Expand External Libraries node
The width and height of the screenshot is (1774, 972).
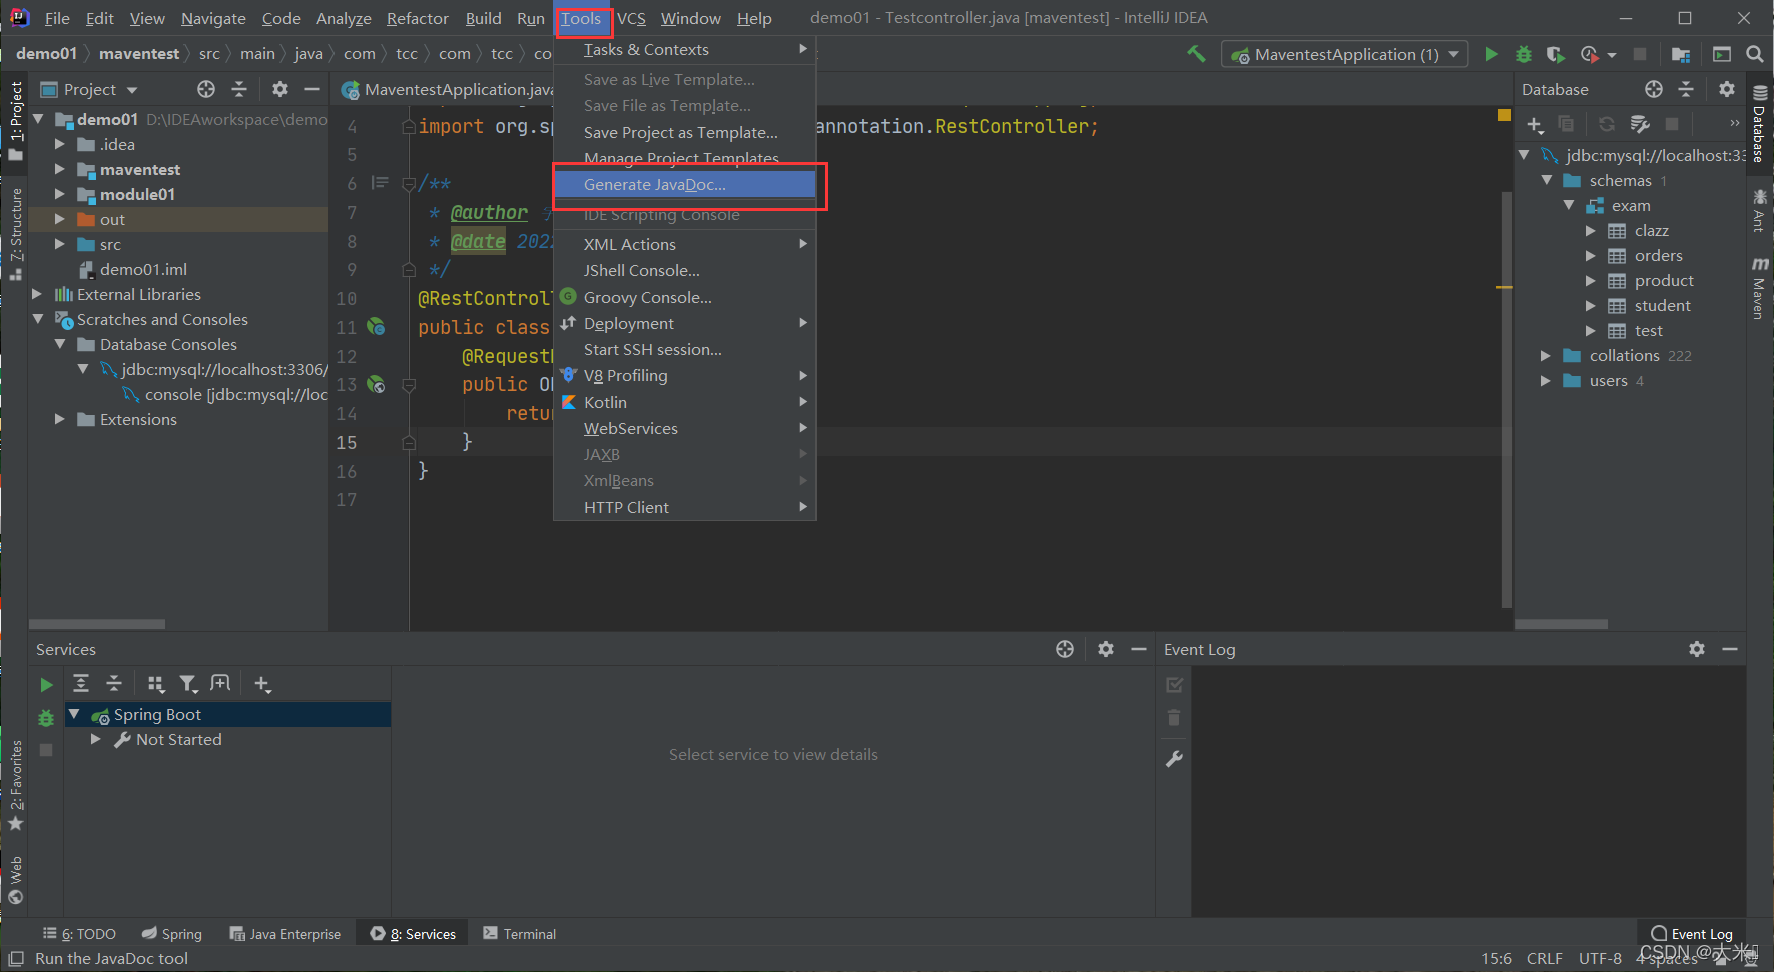[37, 294]
